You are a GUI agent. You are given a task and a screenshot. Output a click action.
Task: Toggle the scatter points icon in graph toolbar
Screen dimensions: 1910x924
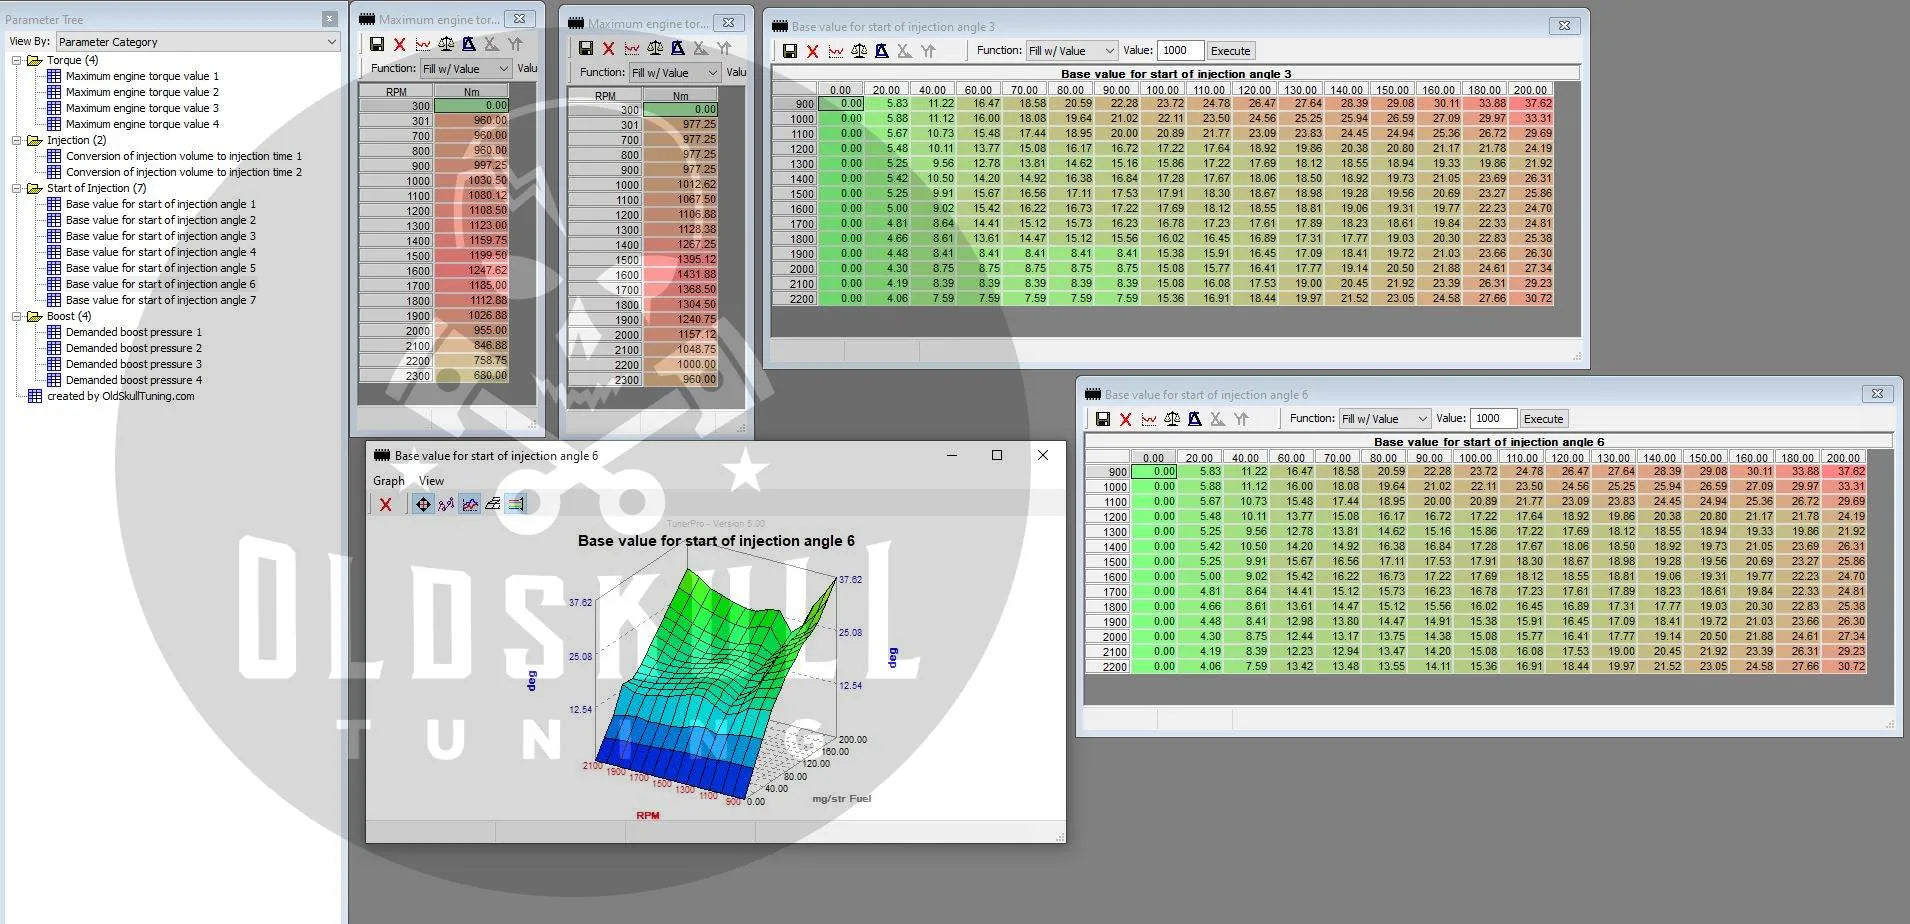(446, 504)
